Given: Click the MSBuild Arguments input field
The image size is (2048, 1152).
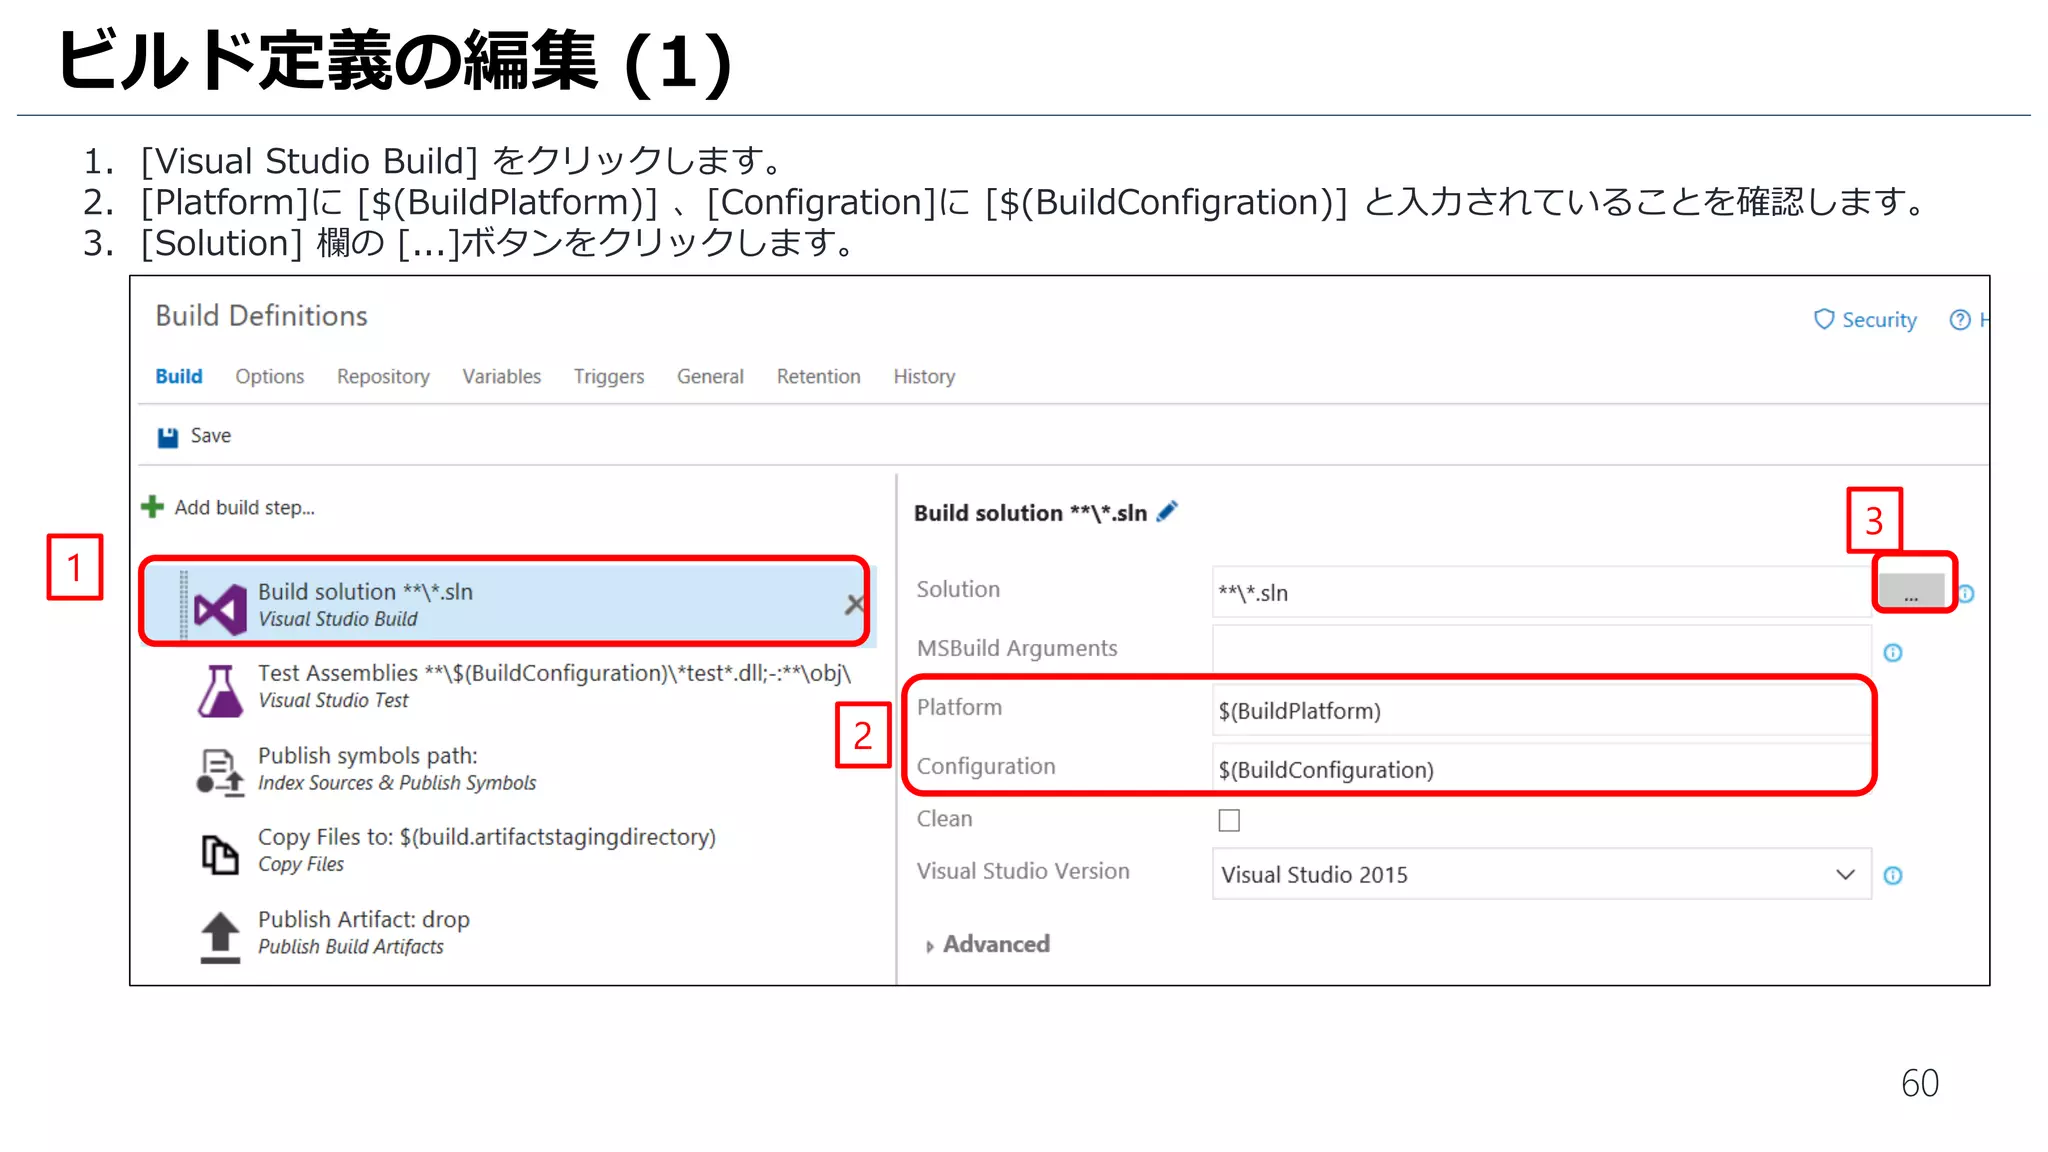Looking at the screenshot, I should (1541, 650).
